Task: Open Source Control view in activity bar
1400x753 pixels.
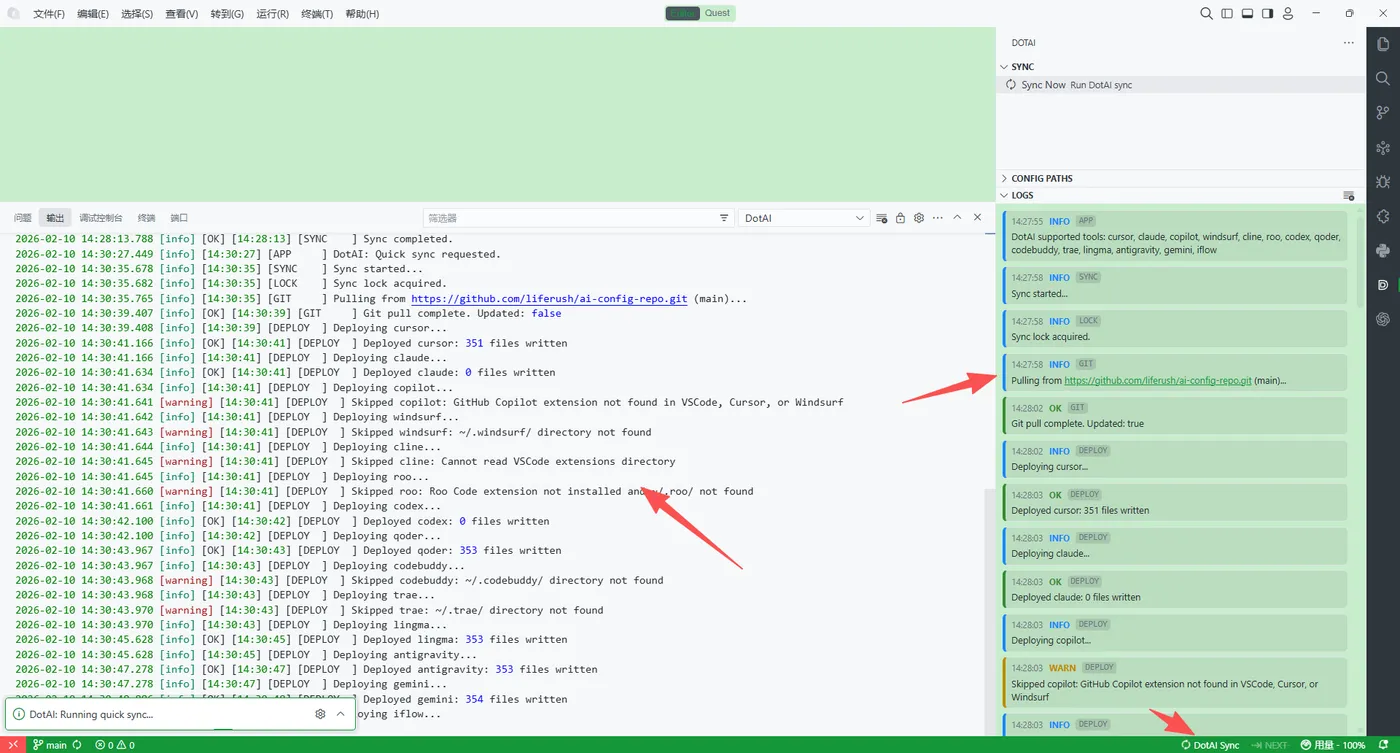Action: click(1383, 113)
